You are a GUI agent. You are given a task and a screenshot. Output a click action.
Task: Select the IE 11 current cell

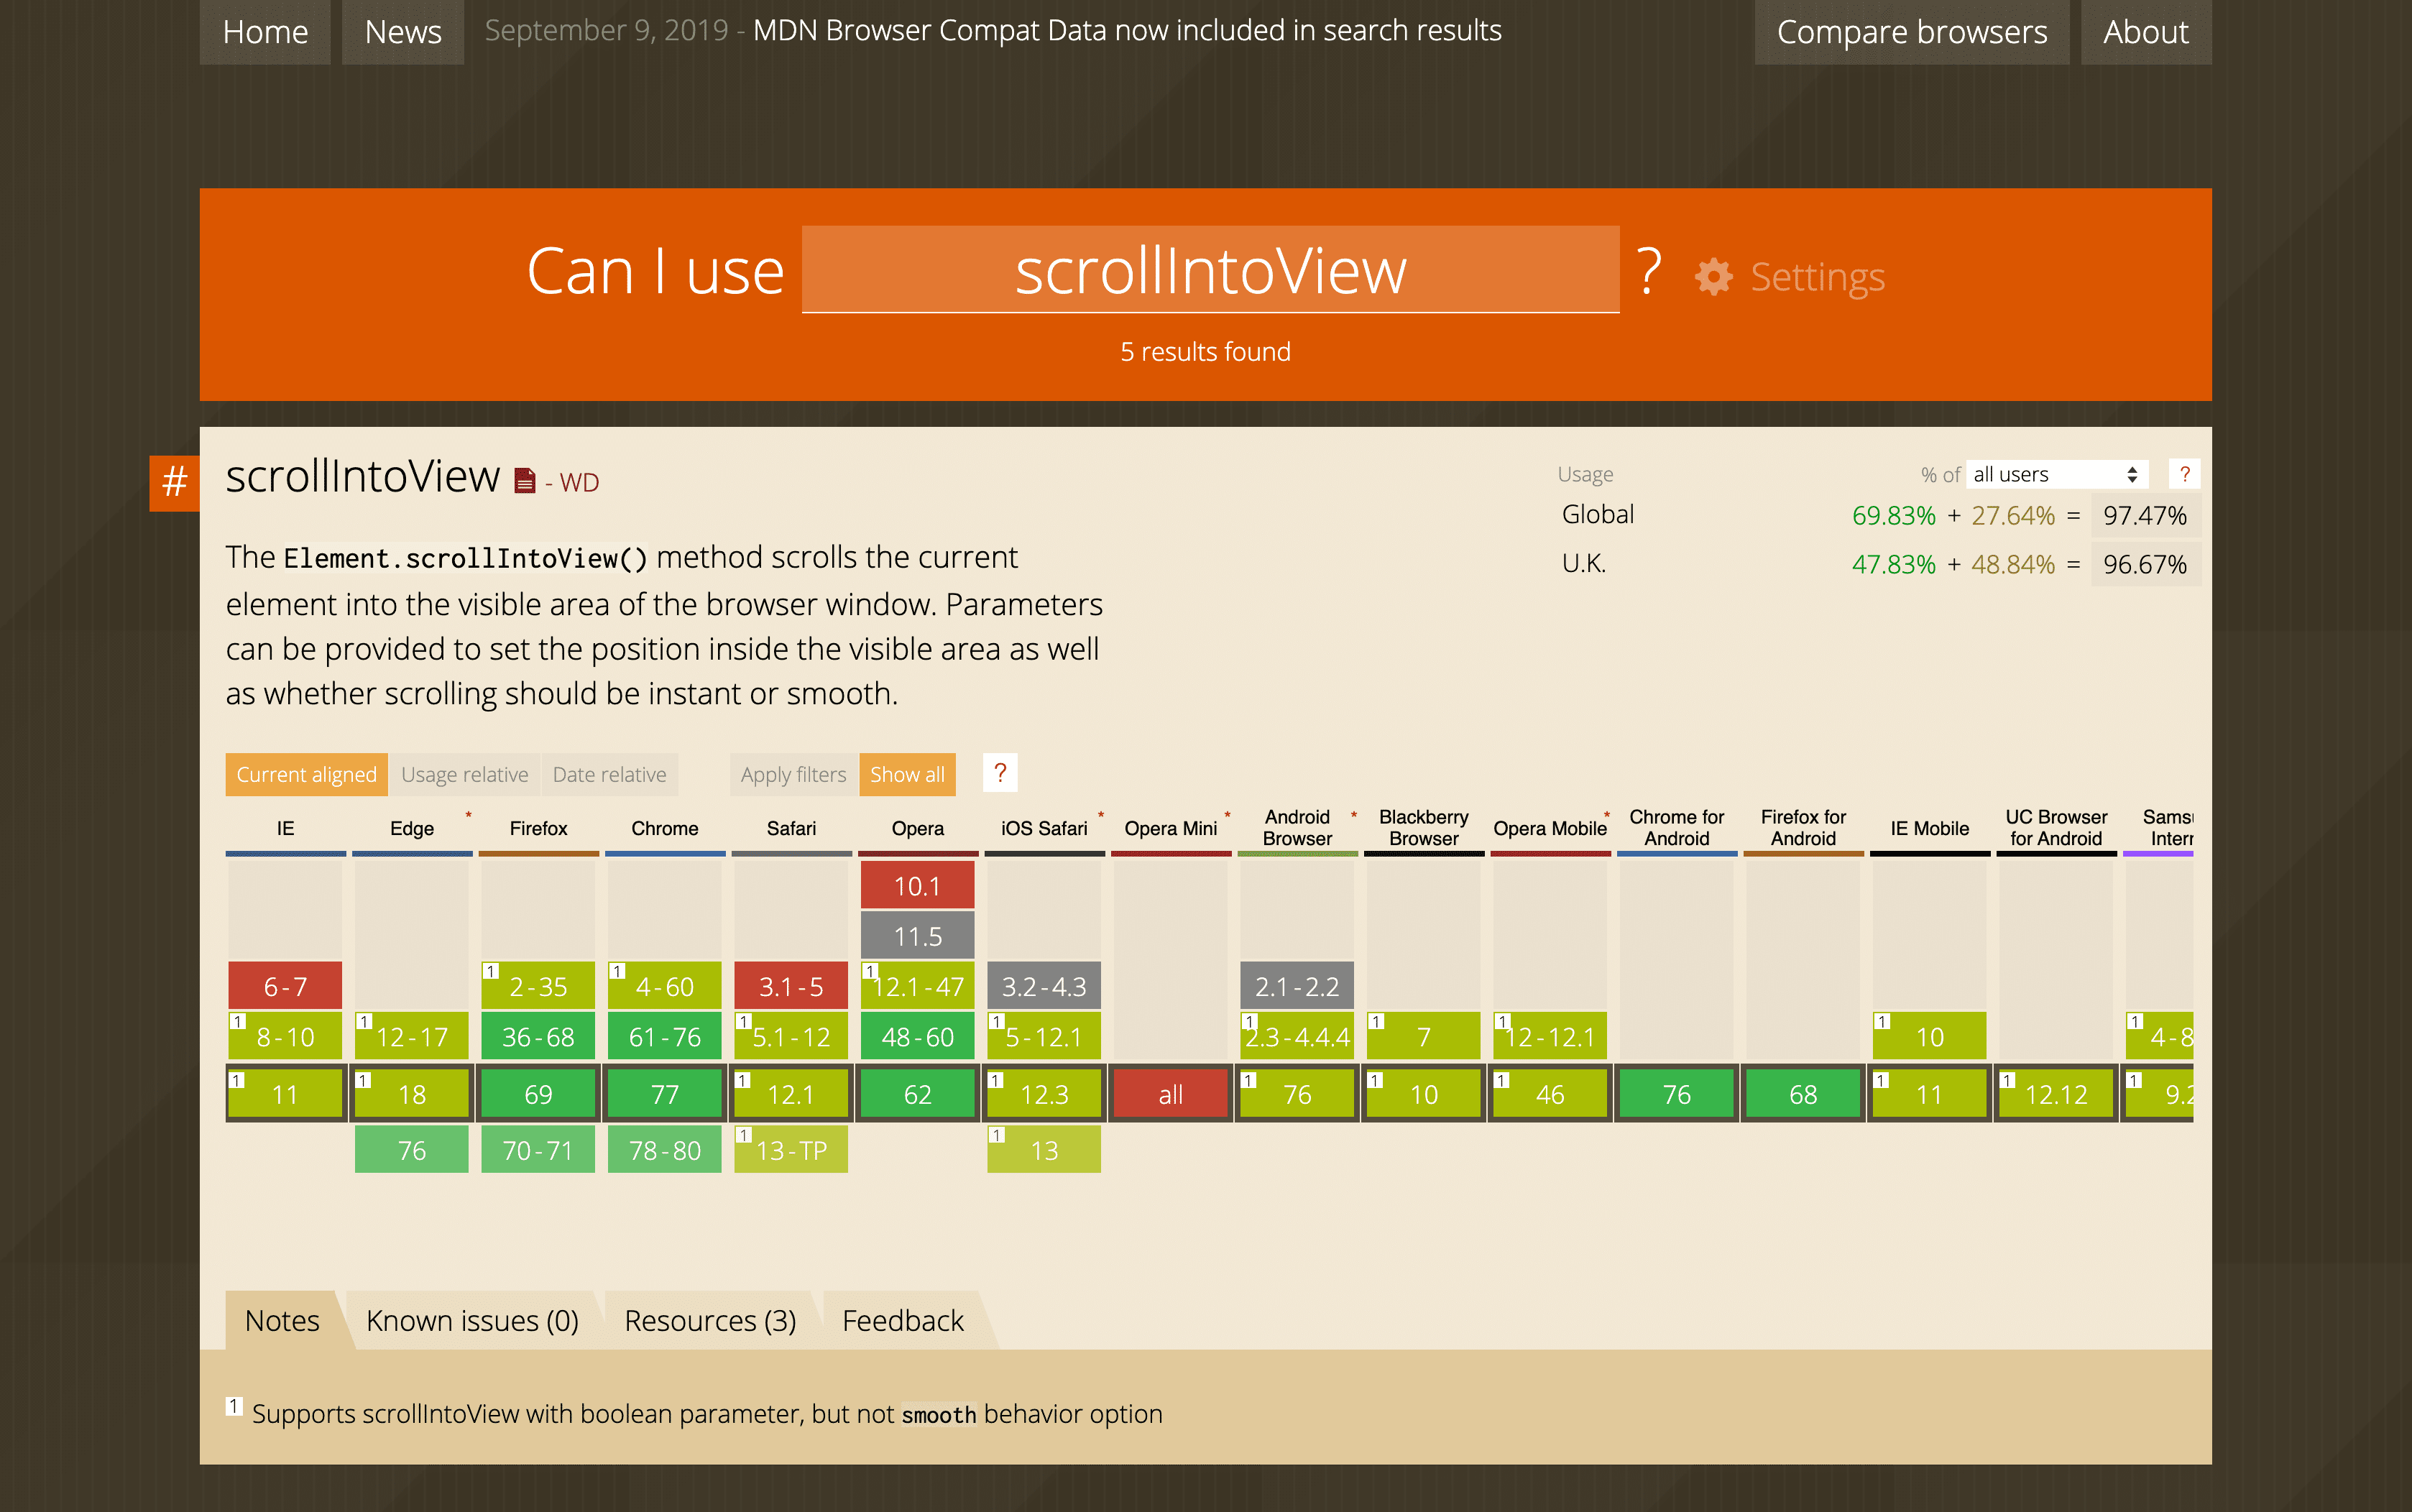(285, 1093)
